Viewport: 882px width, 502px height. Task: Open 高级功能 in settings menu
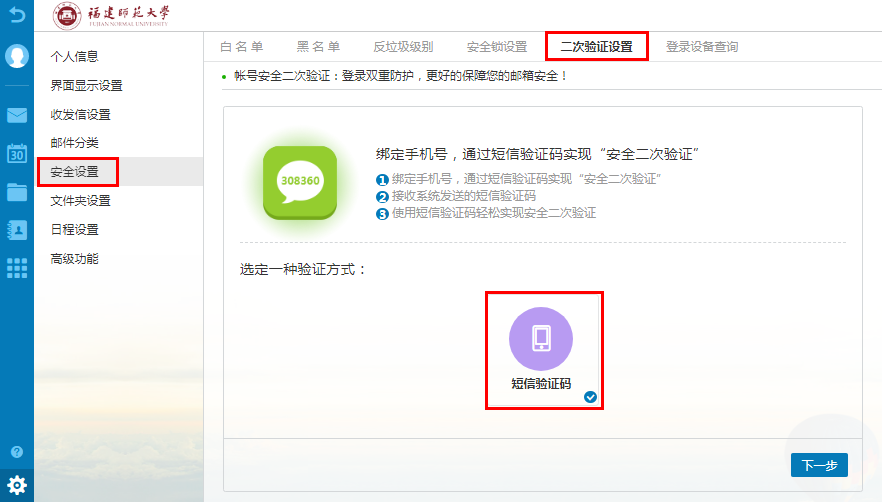[75, 259]
